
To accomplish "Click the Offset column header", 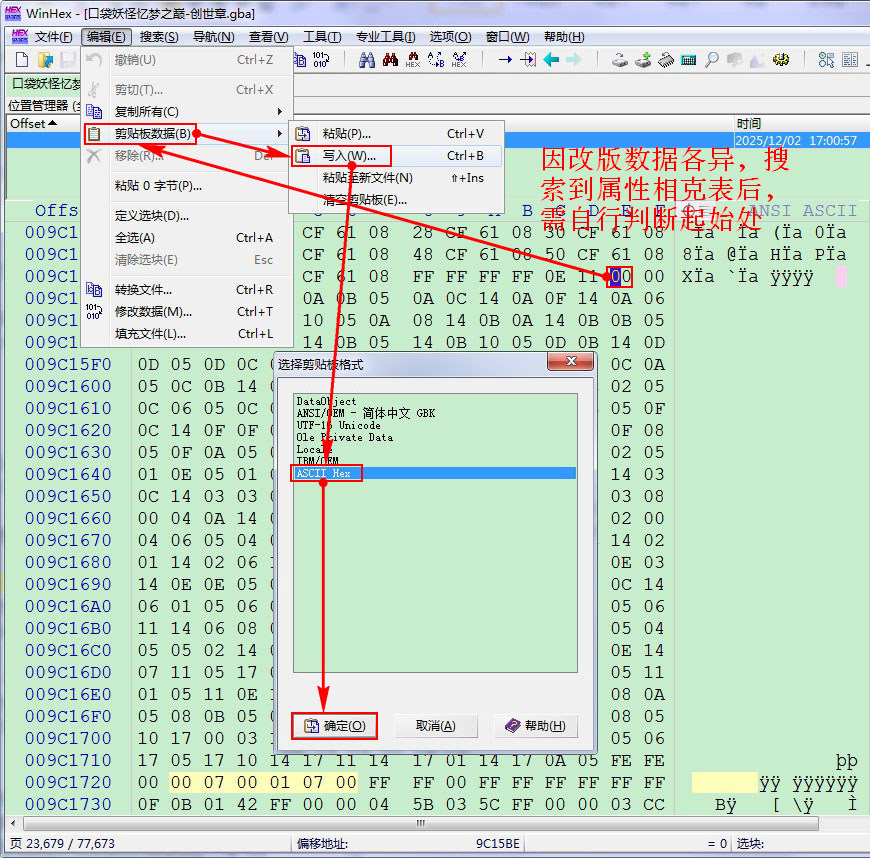I will [x=43, y=124].
